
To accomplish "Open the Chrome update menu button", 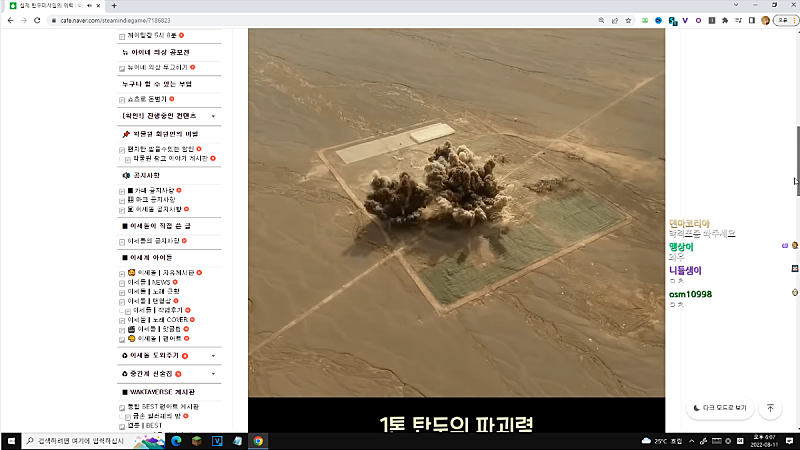I will (x=786, y=20).
